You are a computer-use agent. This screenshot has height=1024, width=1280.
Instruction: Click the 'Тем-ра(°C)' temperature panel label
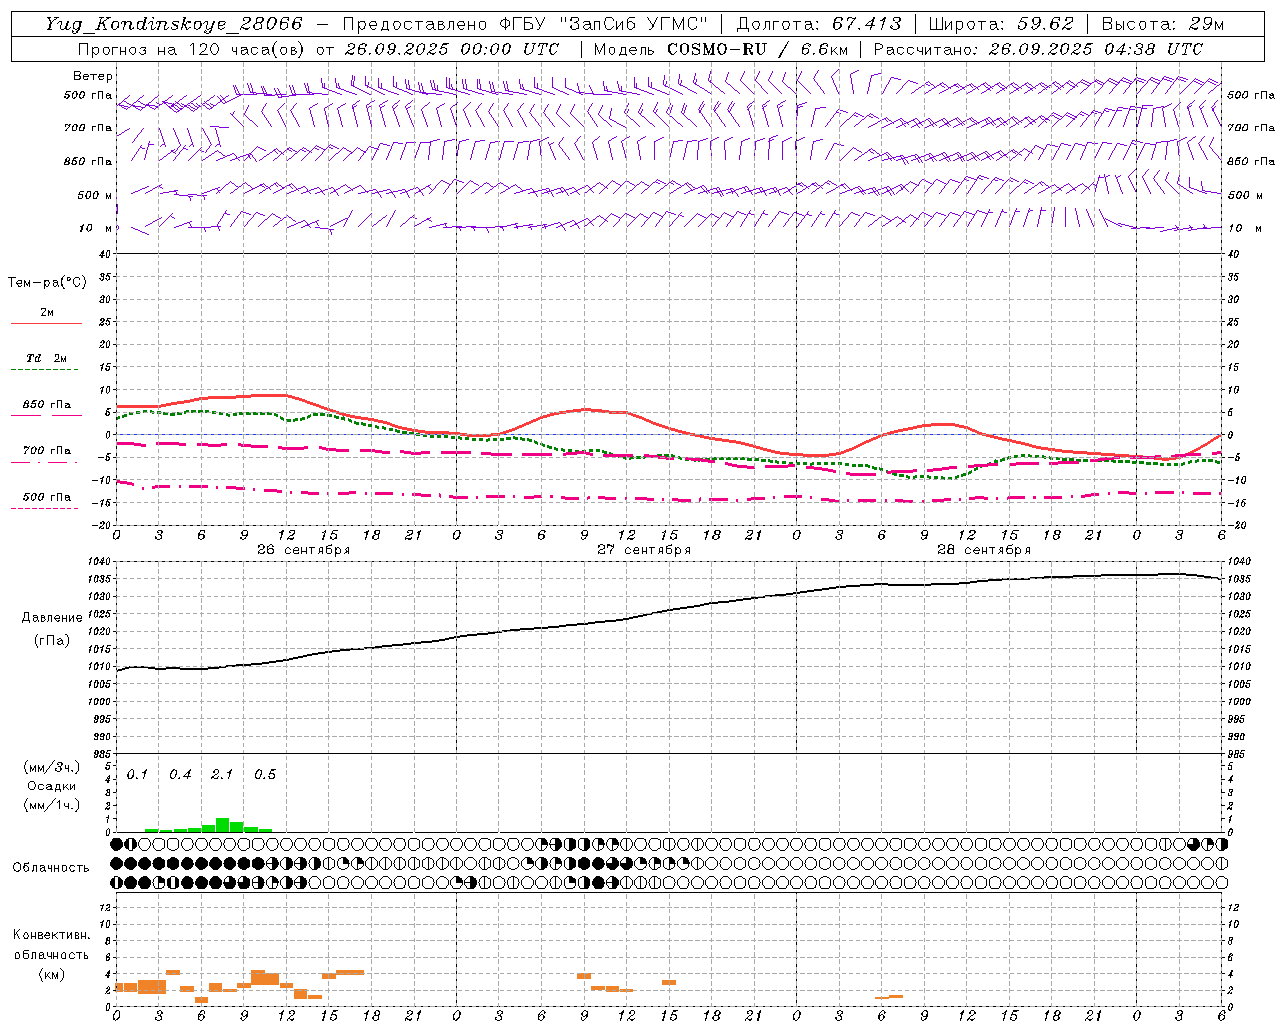point(47,283)
